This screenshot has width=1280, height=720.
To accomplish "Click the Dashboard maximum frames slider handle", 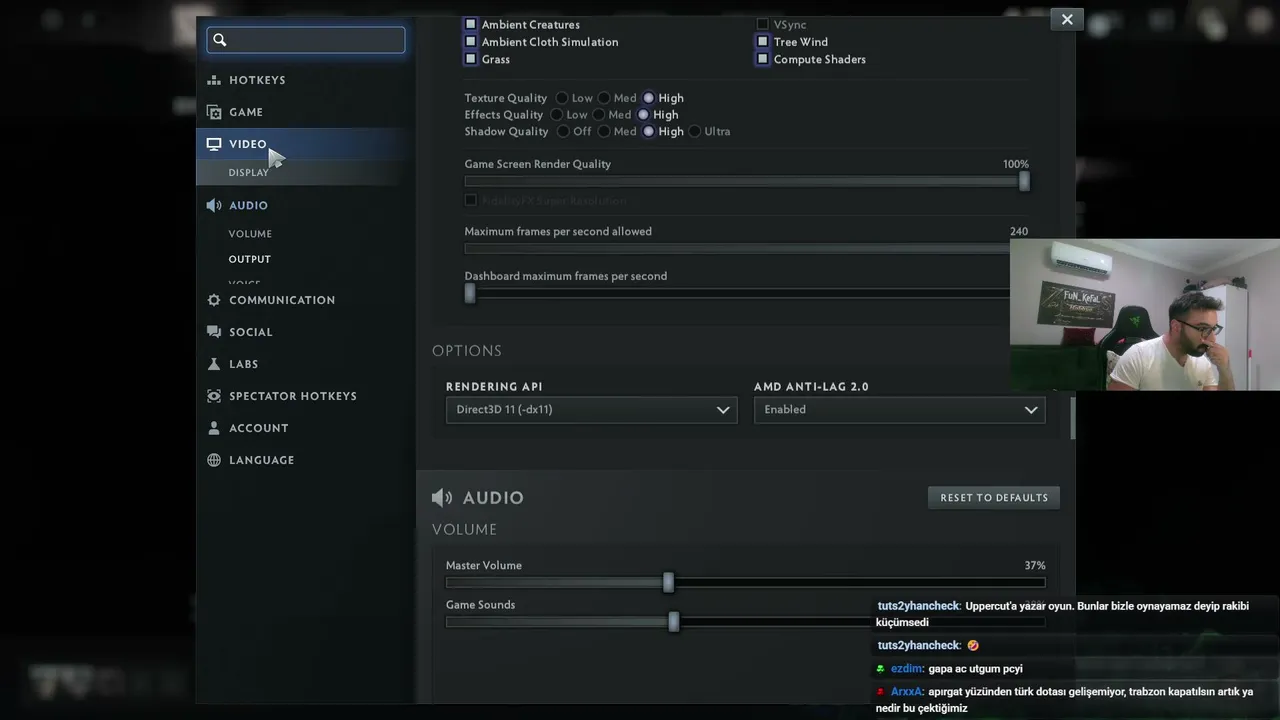I will [470, 293].
